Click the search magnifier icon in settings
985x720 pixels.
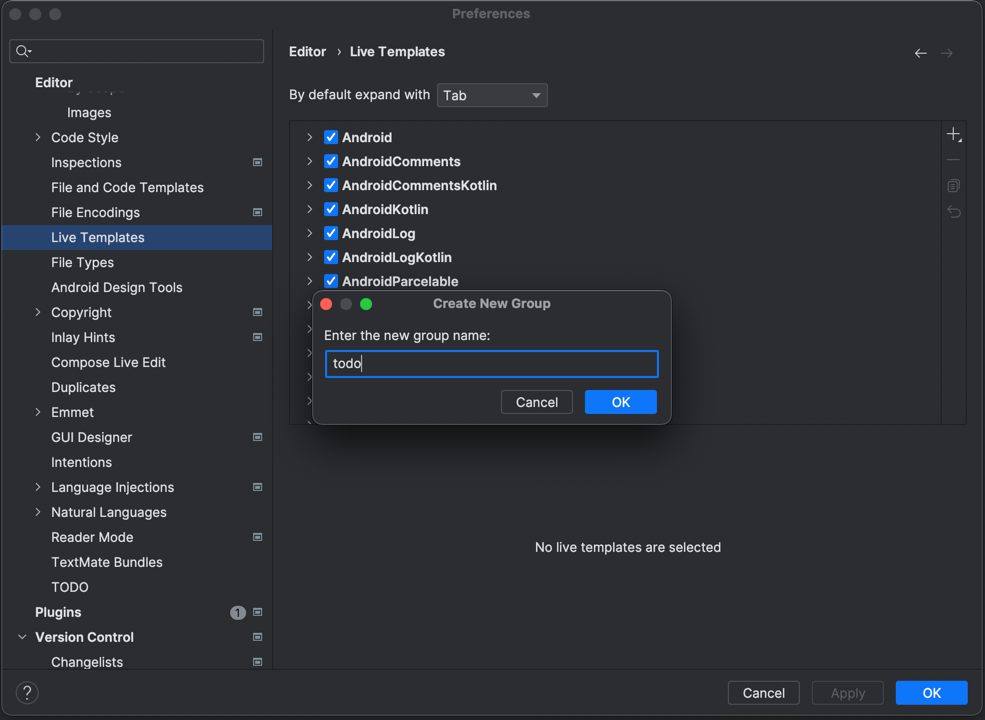click(x=23, y=51)
